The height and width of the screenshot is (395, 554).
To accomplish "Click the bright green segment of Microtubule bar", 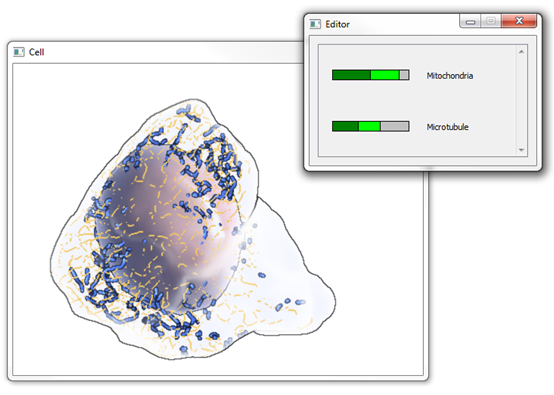I will (369, 126).
